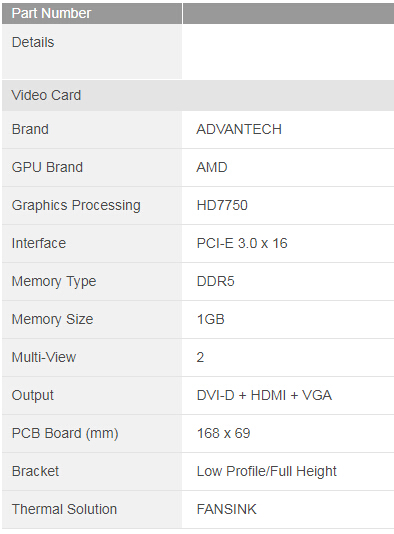Click the 1GB memory size value
The image size is (394, 534).
tap(210, 319)
